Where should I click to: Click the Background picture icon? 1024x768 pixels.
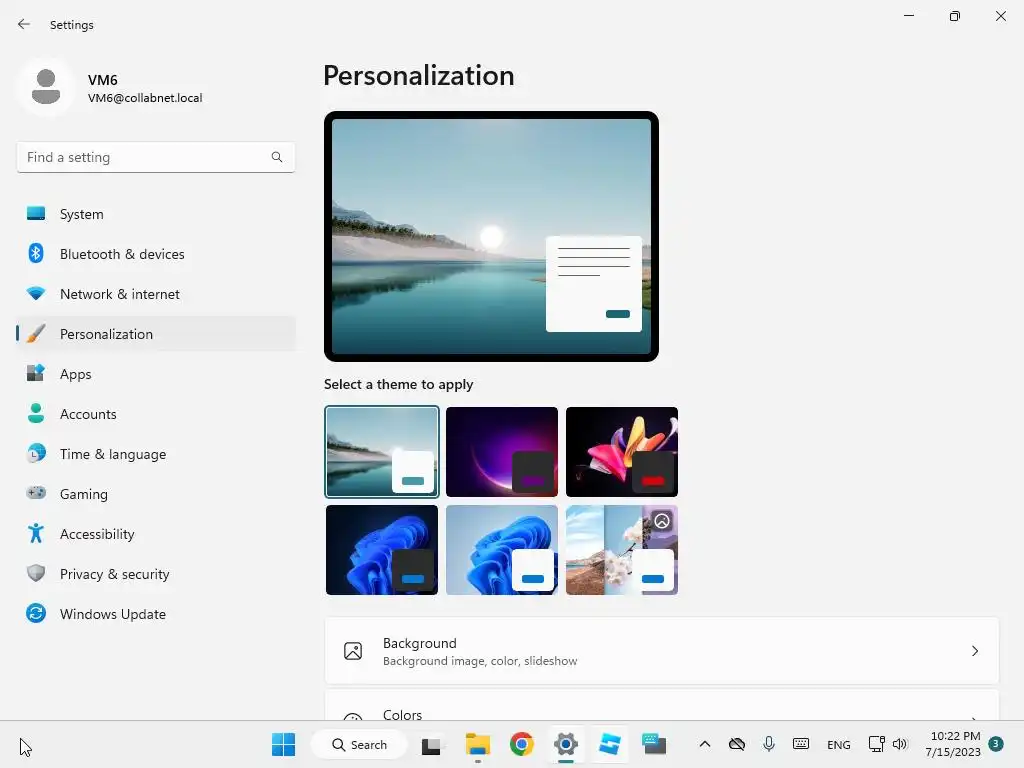point(353,651)
